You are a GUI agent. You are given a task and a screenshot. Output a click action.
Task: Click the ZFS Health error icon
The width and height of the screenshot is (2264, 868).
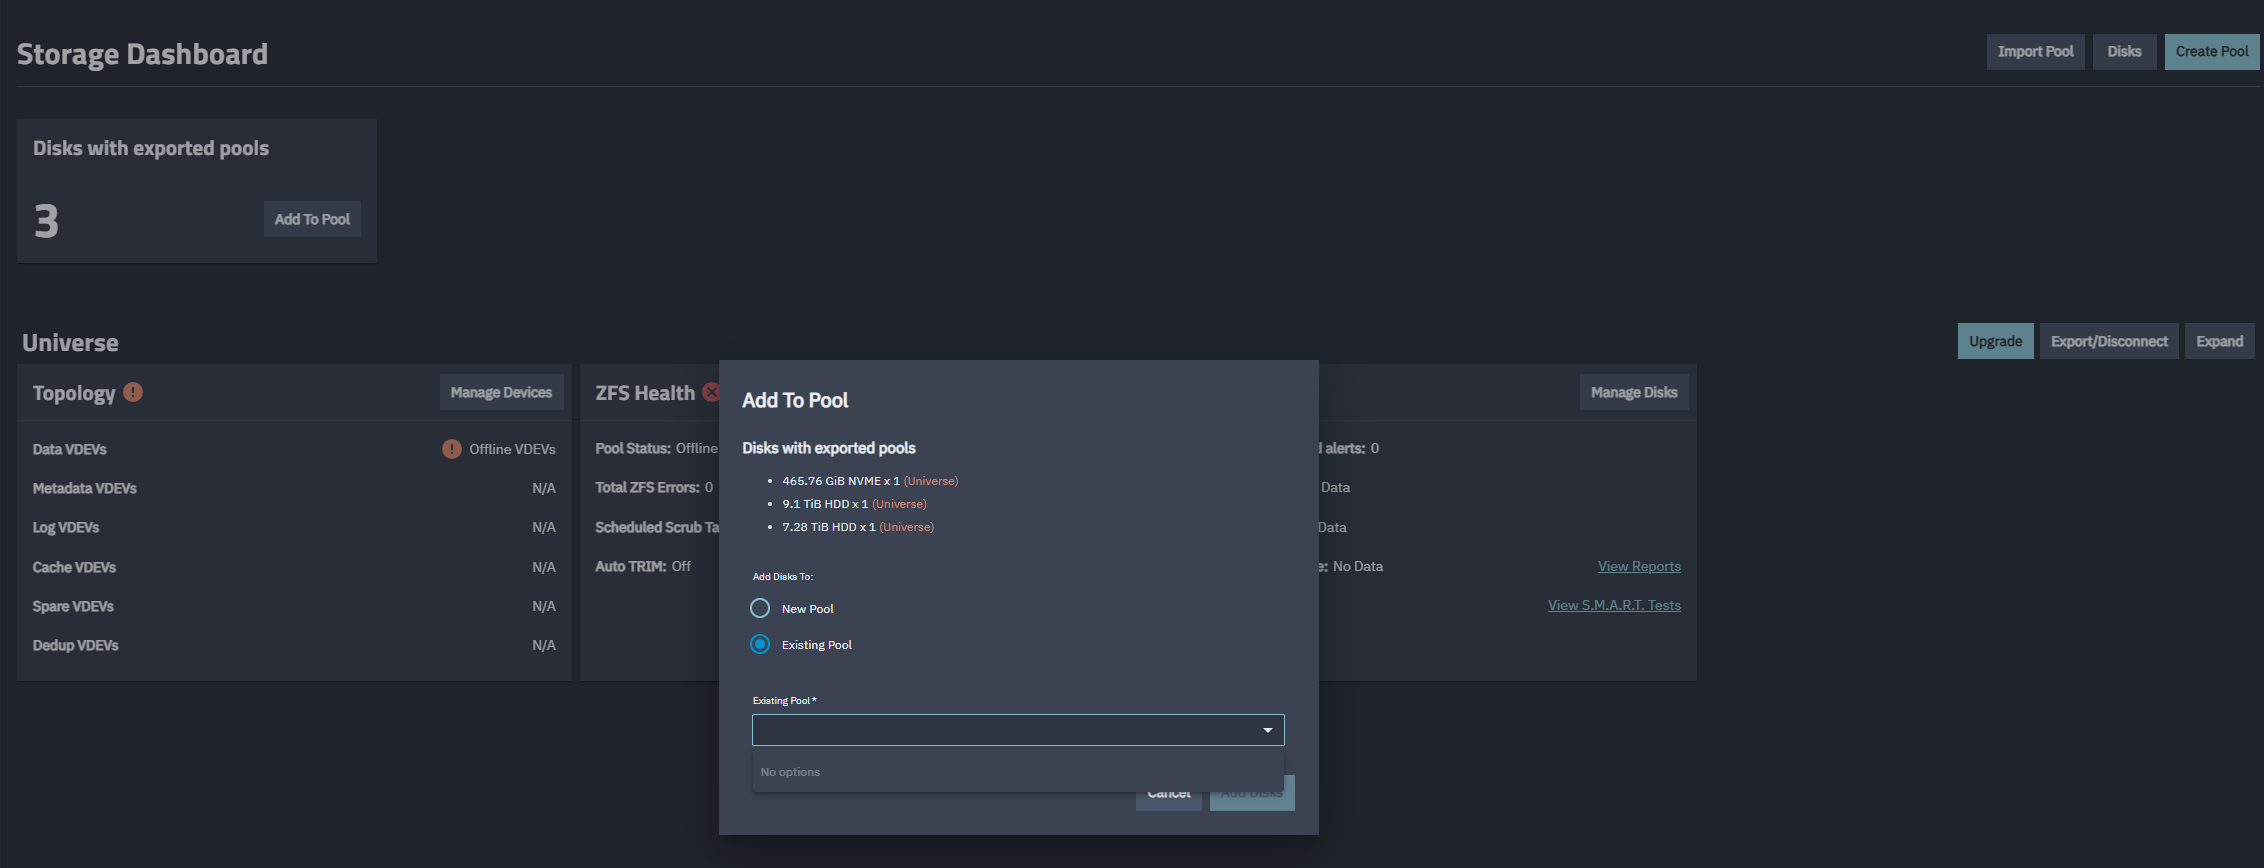711,392
